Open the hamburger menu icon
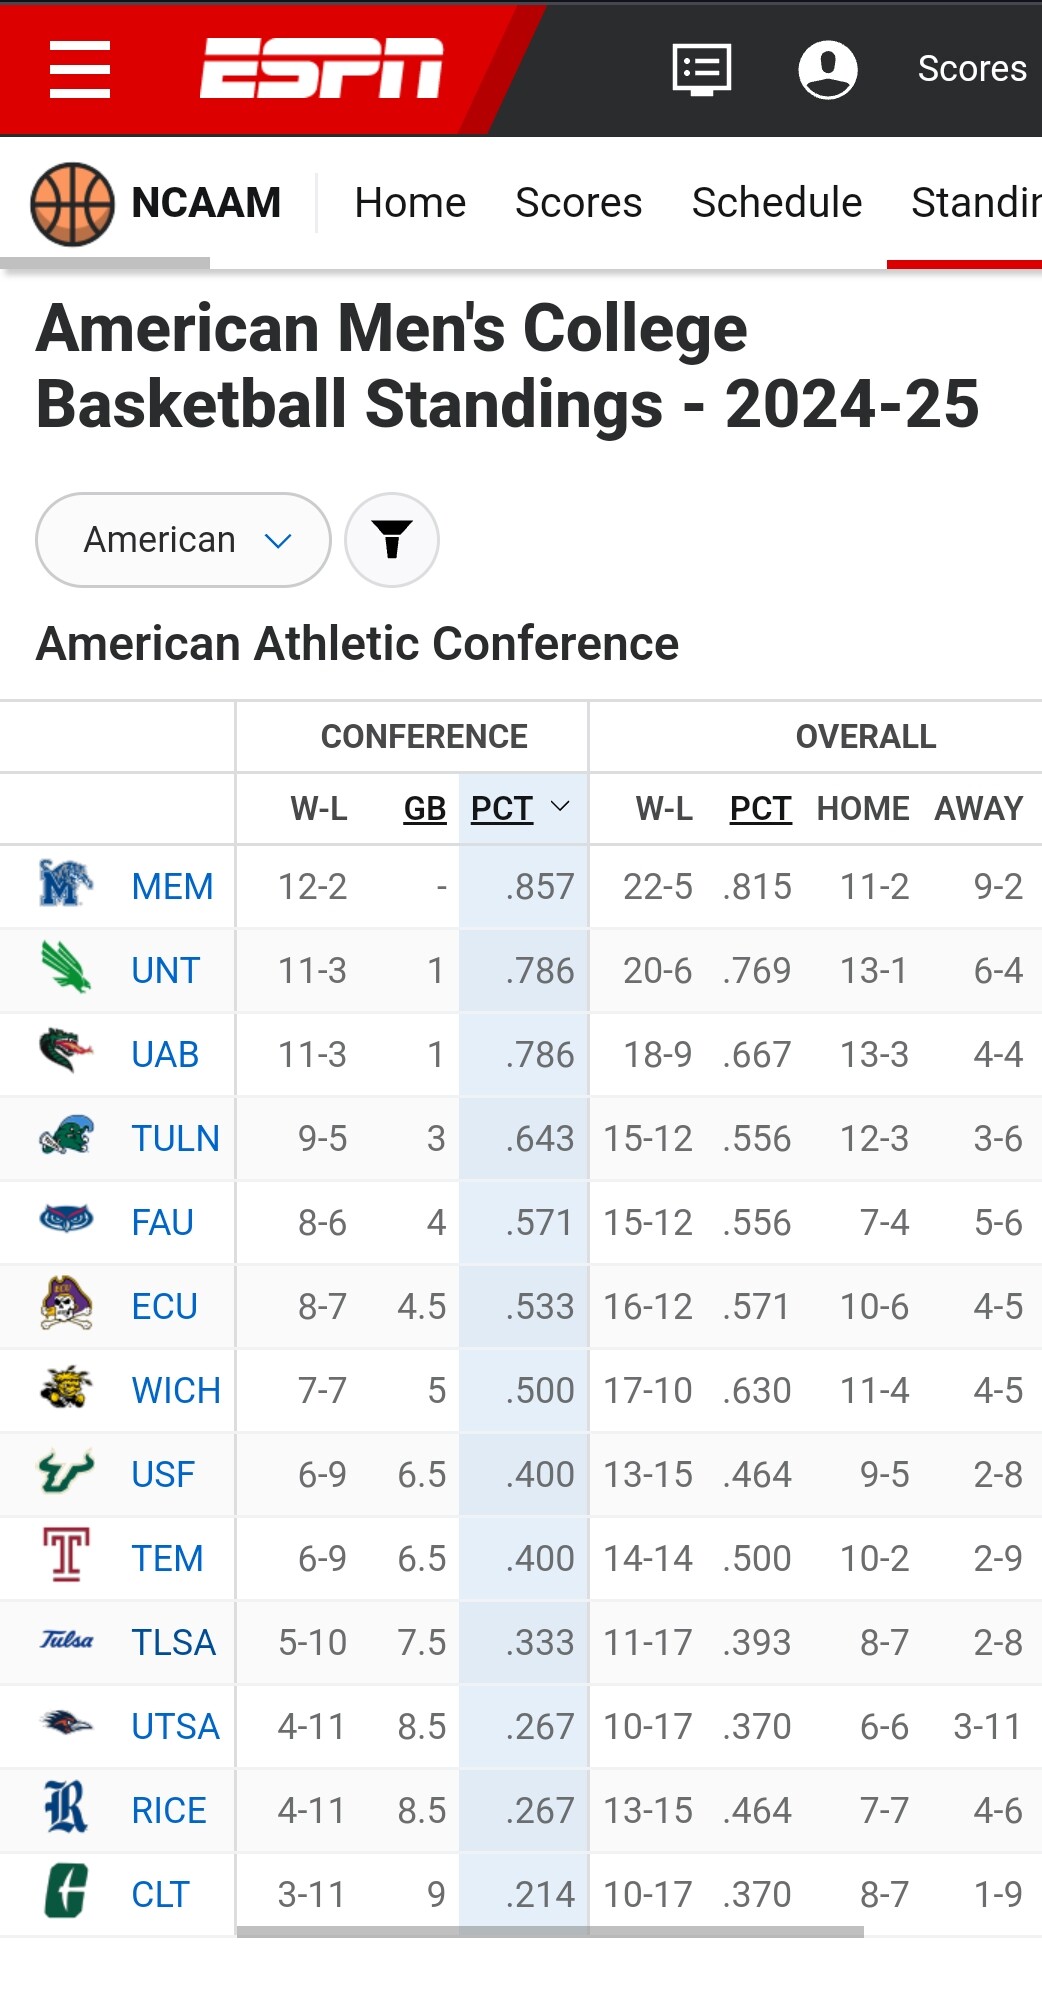Viewport: 1042px width, 1993px height. point(80,69)
